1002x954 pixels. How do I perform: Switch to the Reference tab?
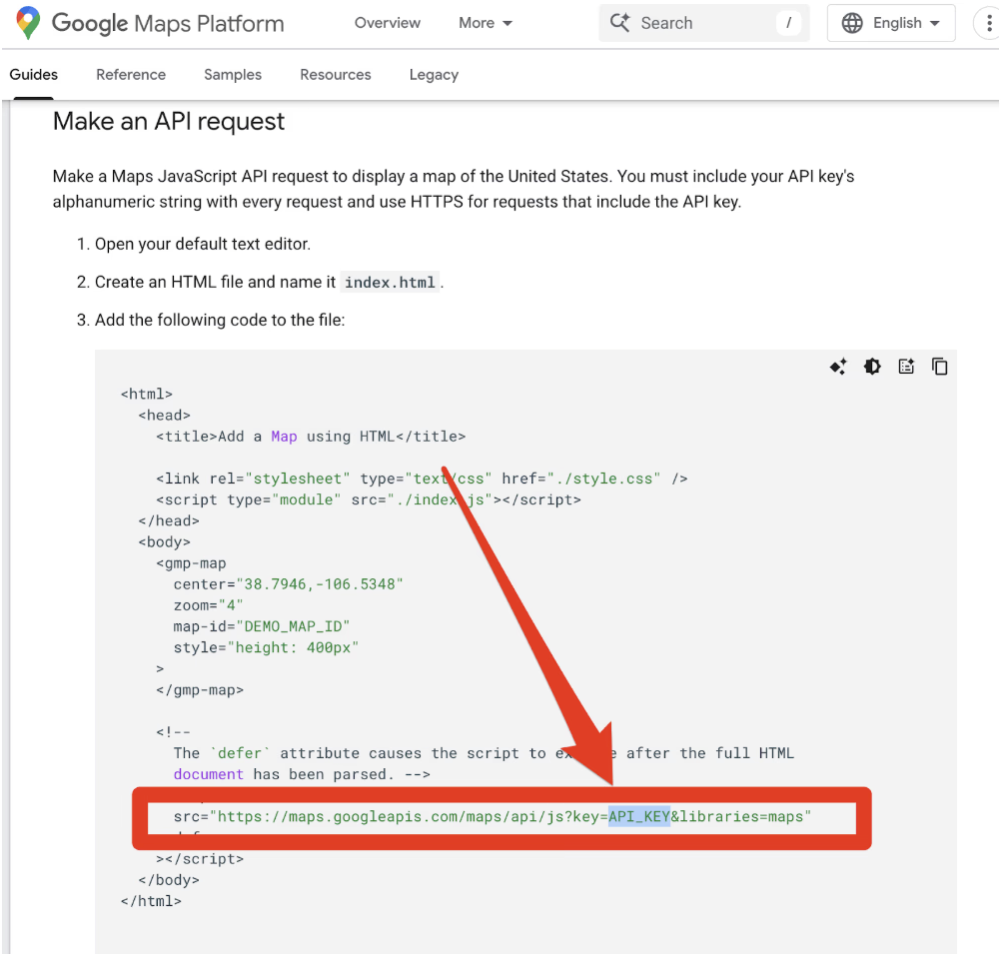[x=131, y=75]
